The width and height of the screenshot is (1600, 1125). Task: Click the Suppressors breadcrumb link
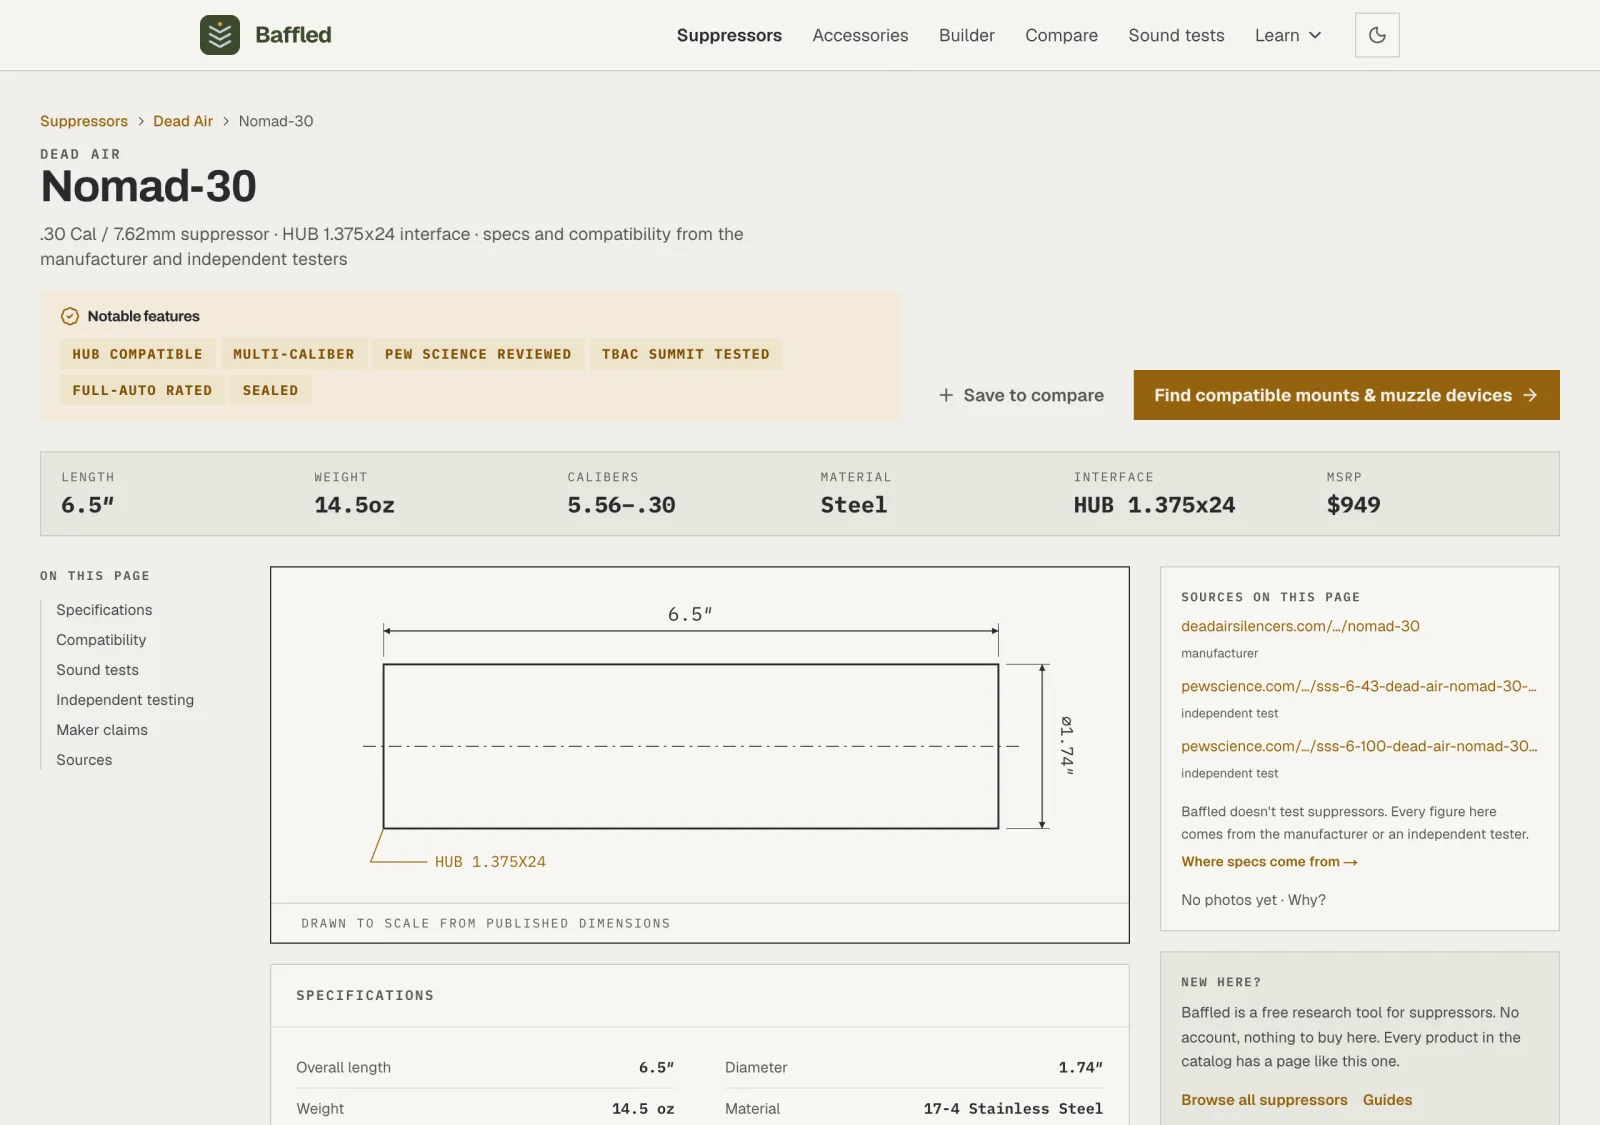pyautogui.click(x=84, y=121)
